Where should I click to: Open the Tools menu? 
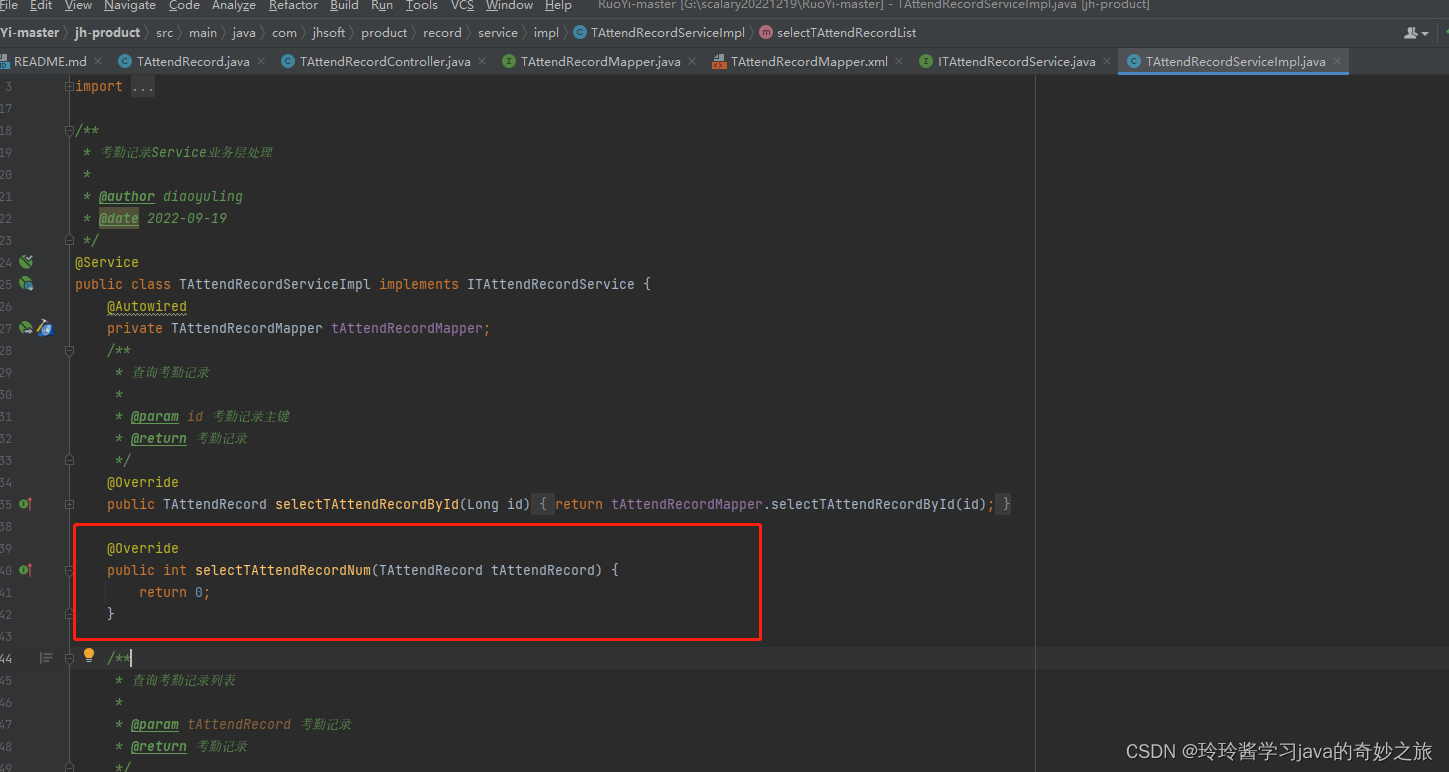point(421,5)
